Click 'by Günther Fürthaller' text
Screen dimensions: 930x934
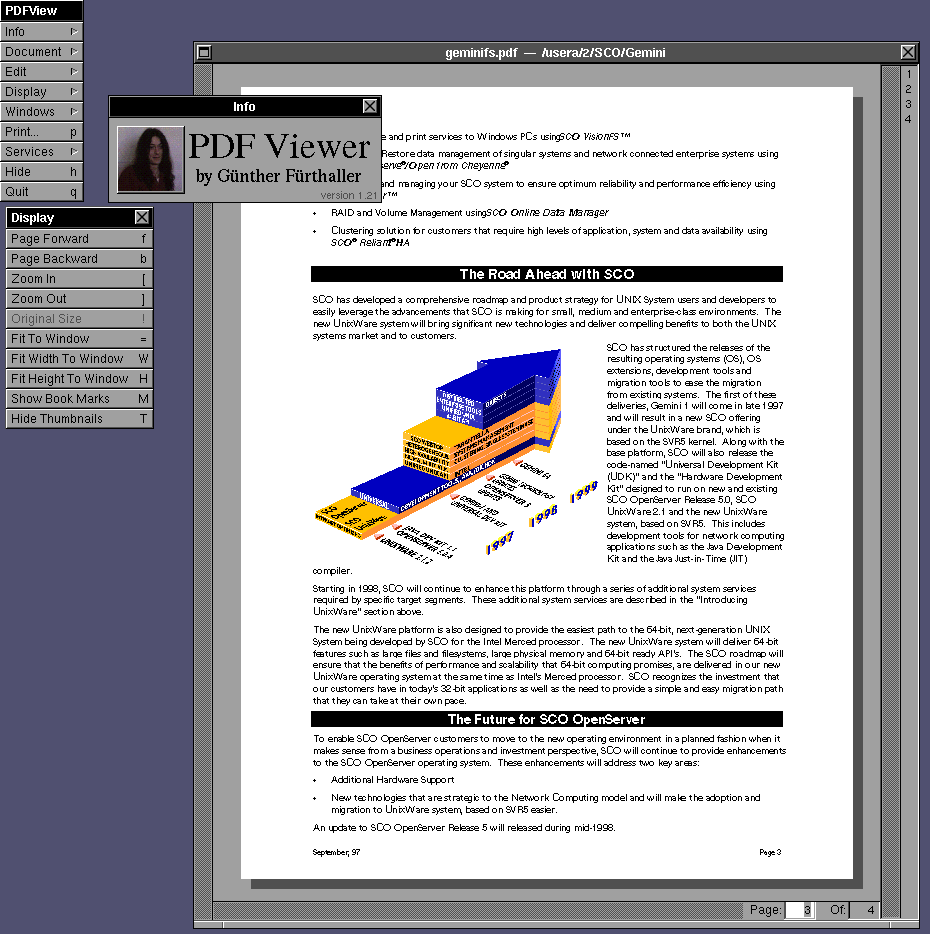point(278,176)
